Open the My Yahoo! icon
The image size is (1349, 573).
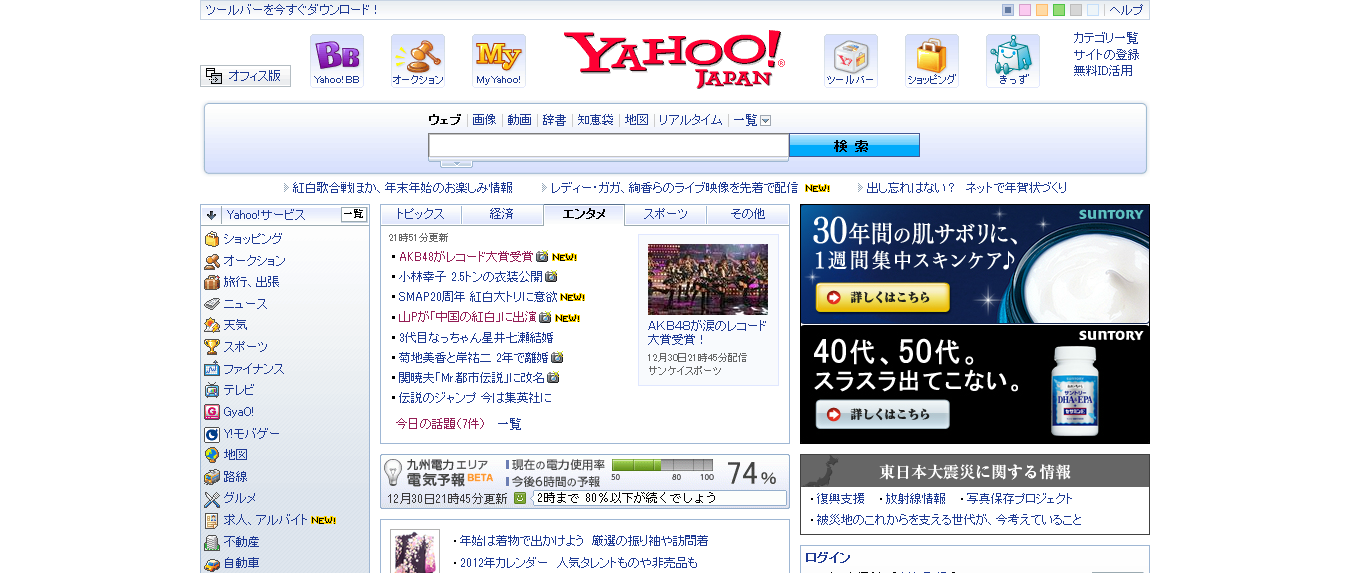[499, 61]
